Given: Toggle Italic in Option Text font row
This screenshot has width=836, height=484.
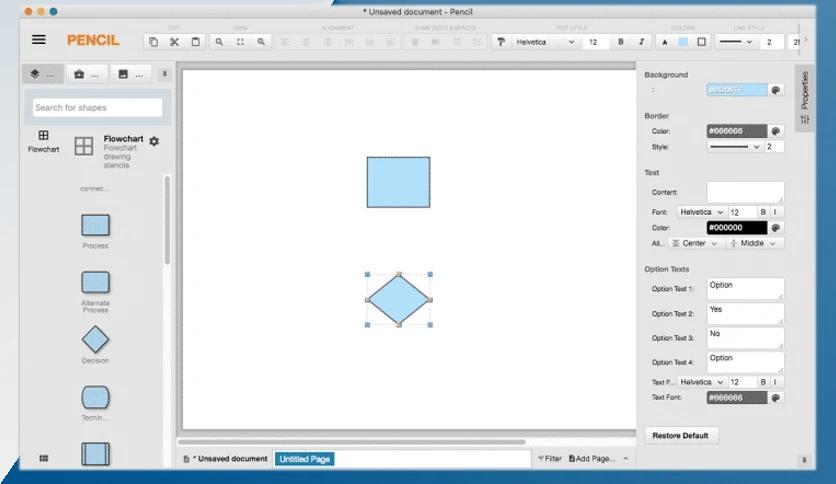Looking at the screenshot, I should pos(775,382).
